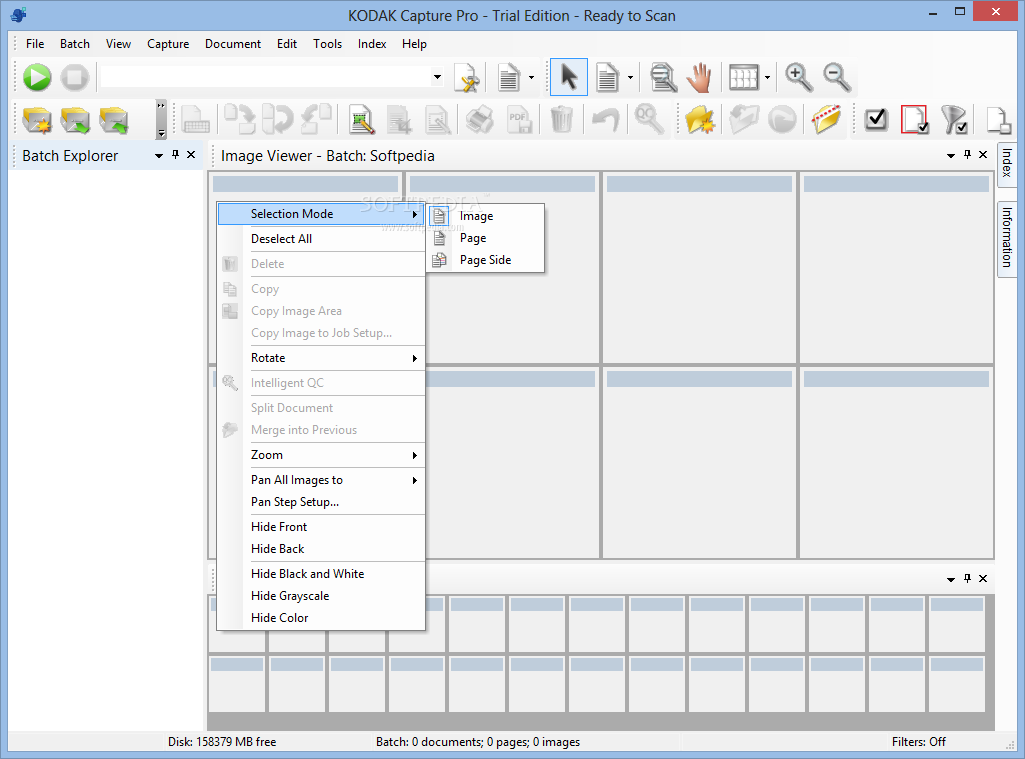Click the new folder star icon
The width and height of the screenshot is (1025, 759).
699,120
